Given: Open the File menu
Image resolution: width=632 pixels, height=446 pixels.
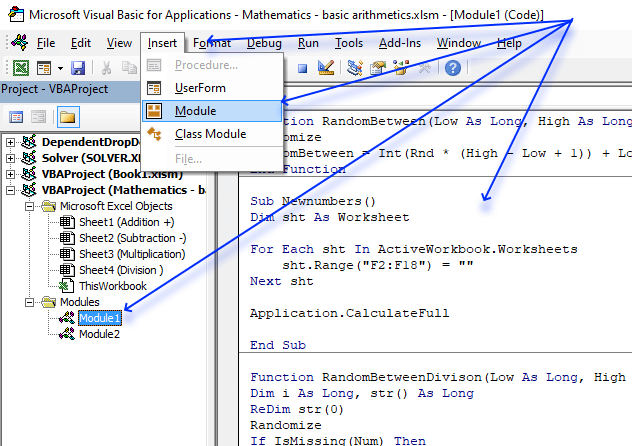Looking at the screenshot, I should [x=46, y=43].
